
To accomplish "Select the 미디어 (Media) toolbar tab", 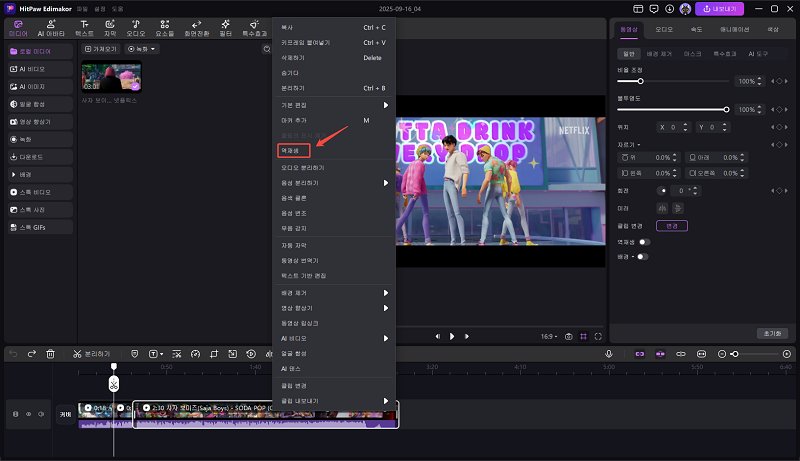I will click(x=18, y=28).
